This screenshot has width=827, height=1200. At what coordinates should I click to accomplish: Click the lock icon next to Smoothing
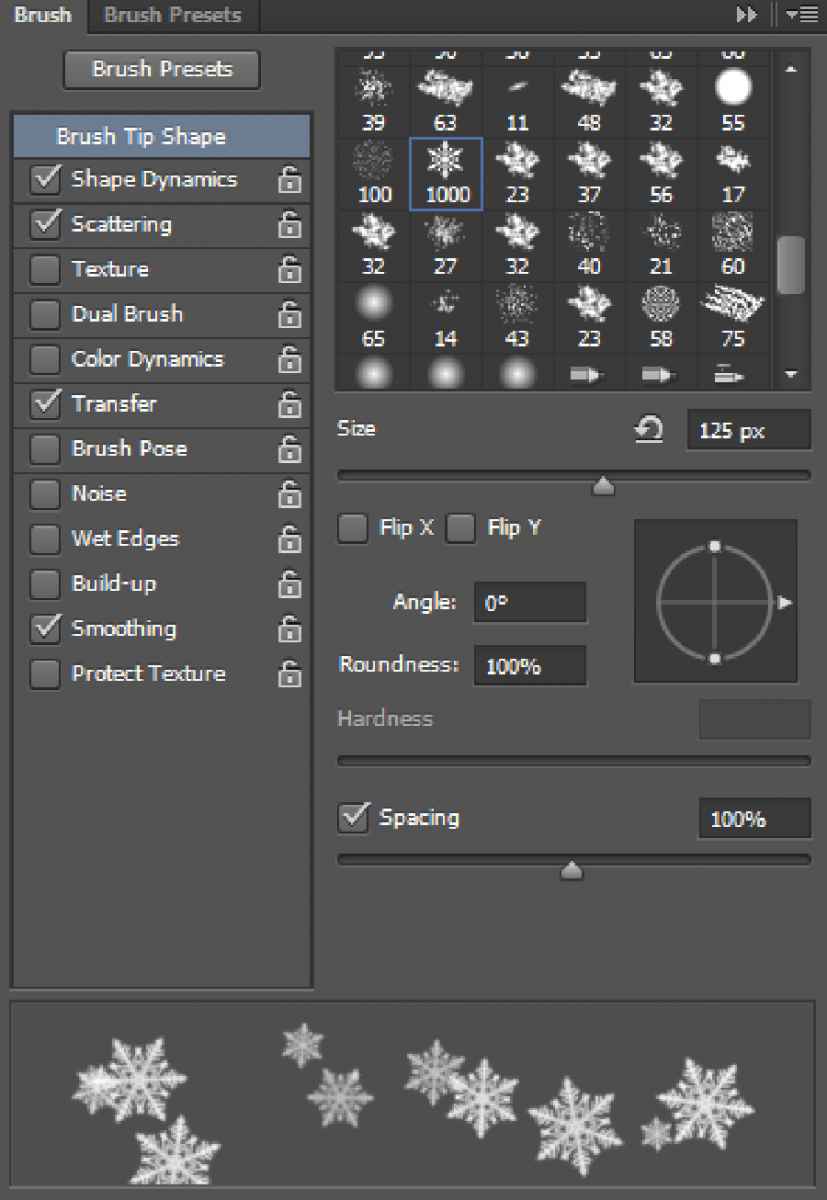coord(289,629)
